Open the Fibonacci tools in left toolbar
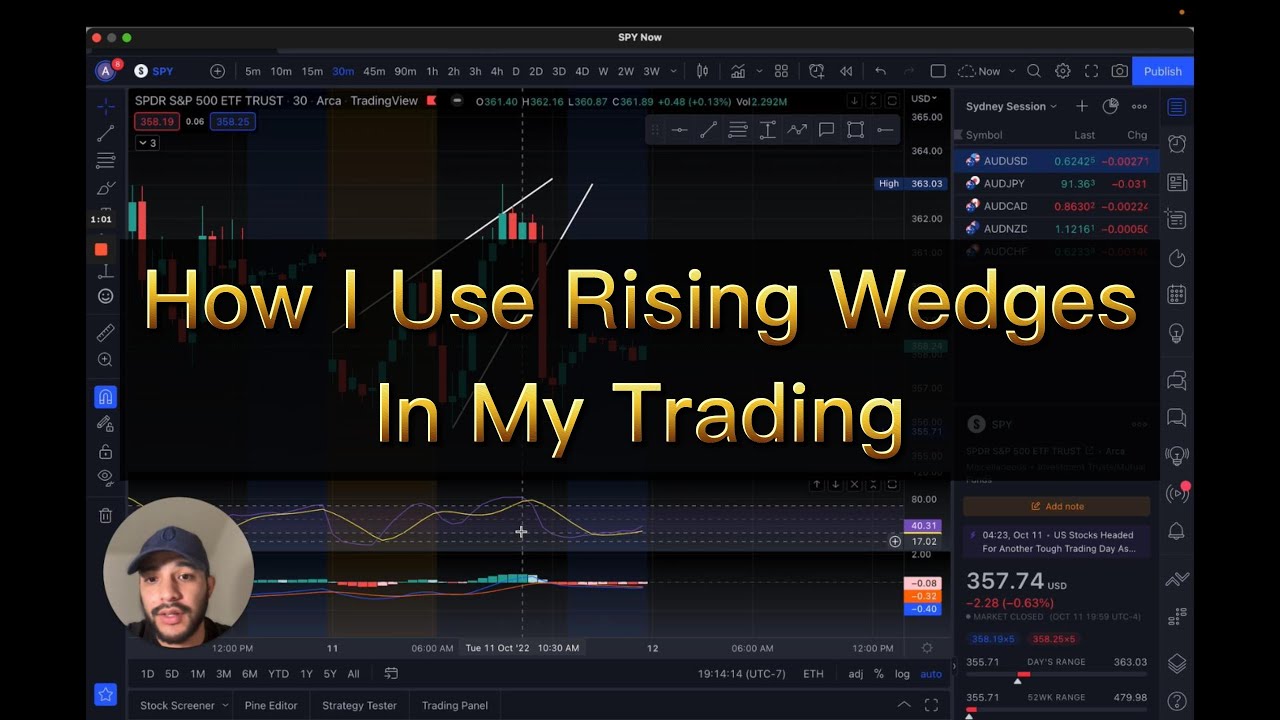1280x720 pixels. point(105,160)
